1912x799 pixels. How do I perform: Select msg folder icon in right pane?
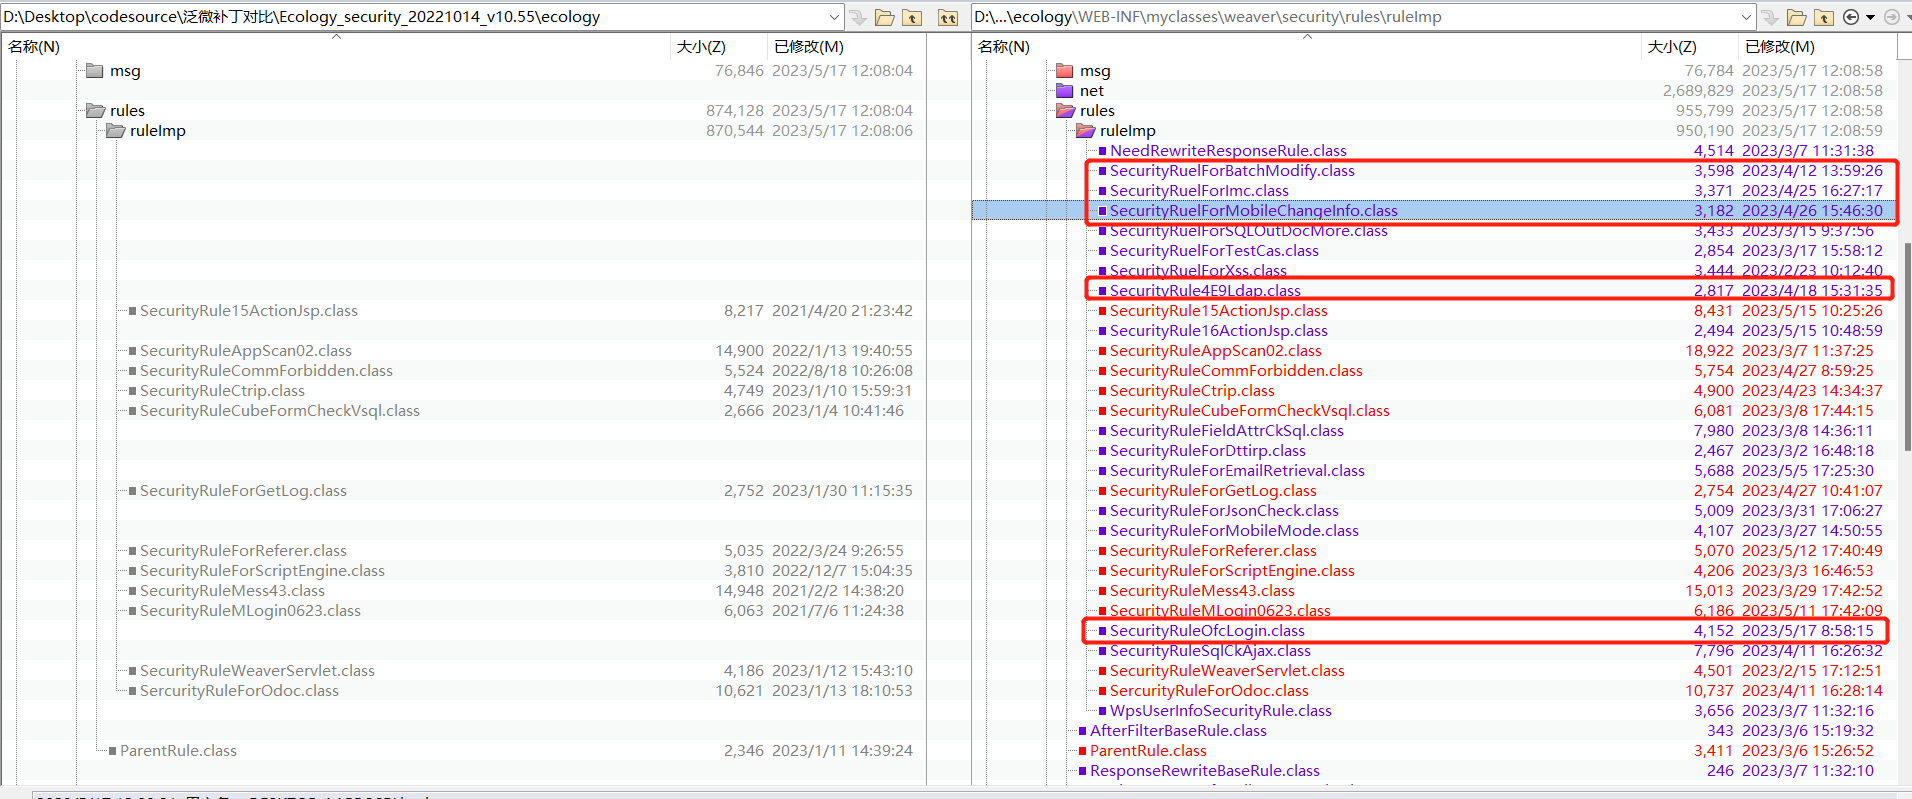tap(1065, 71)
